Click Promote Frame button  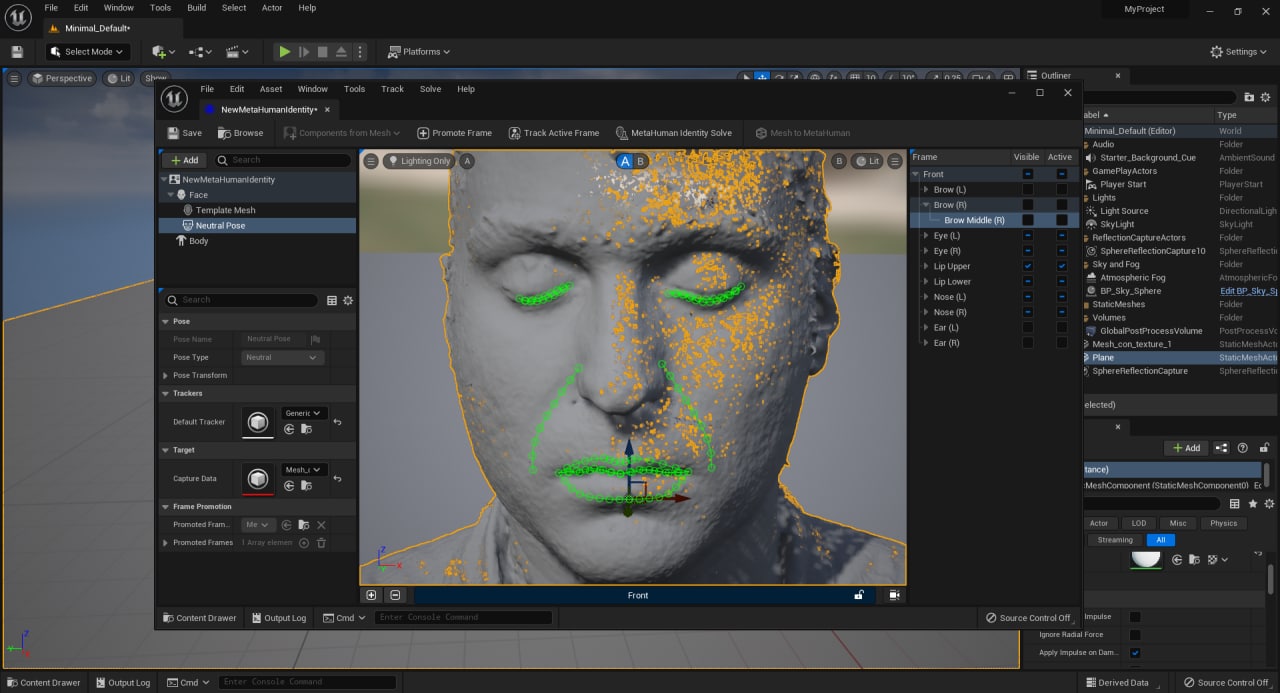(x=454, y=133)
